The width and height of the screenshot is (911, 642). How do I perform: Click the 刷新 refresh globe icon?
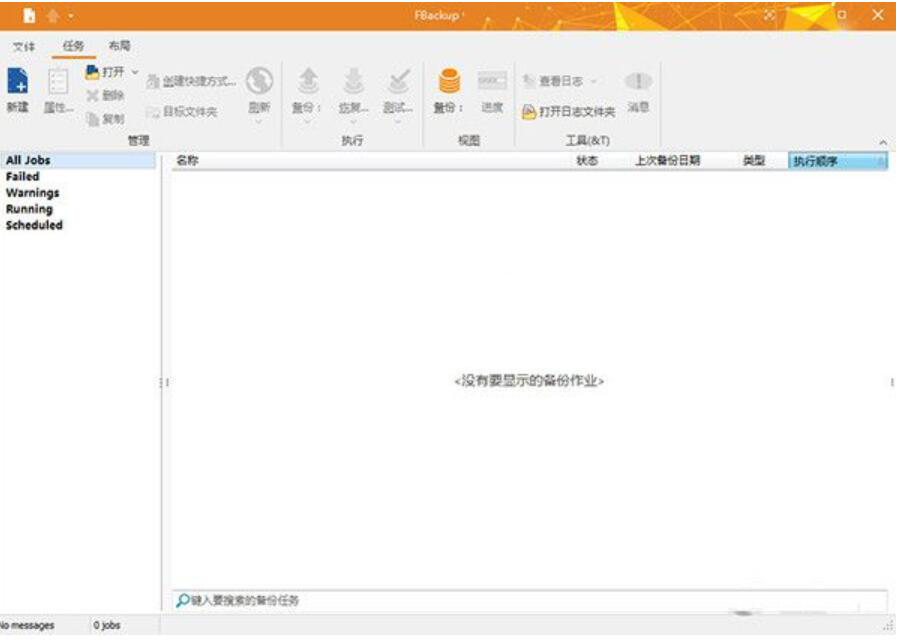coord(259,81)
